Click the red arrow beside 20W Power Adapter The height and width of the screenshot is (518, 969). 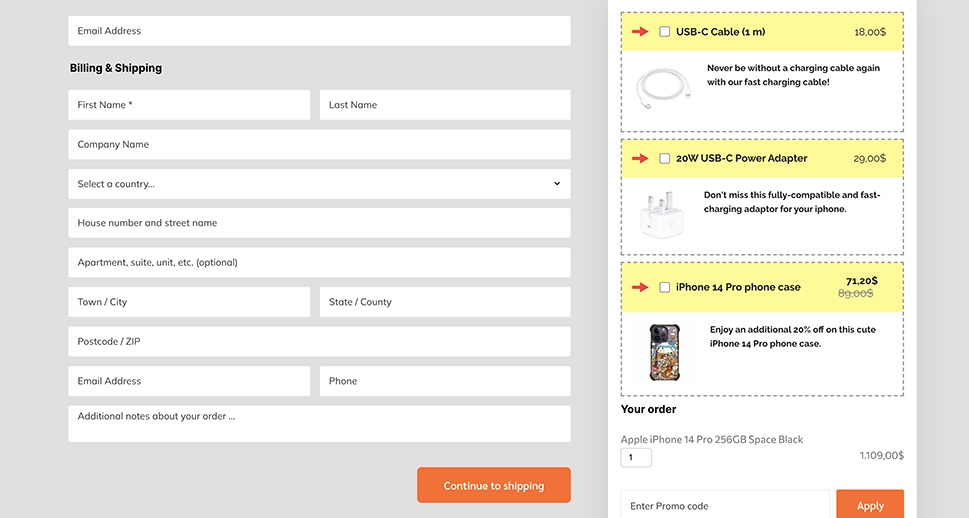click(640, 159)
